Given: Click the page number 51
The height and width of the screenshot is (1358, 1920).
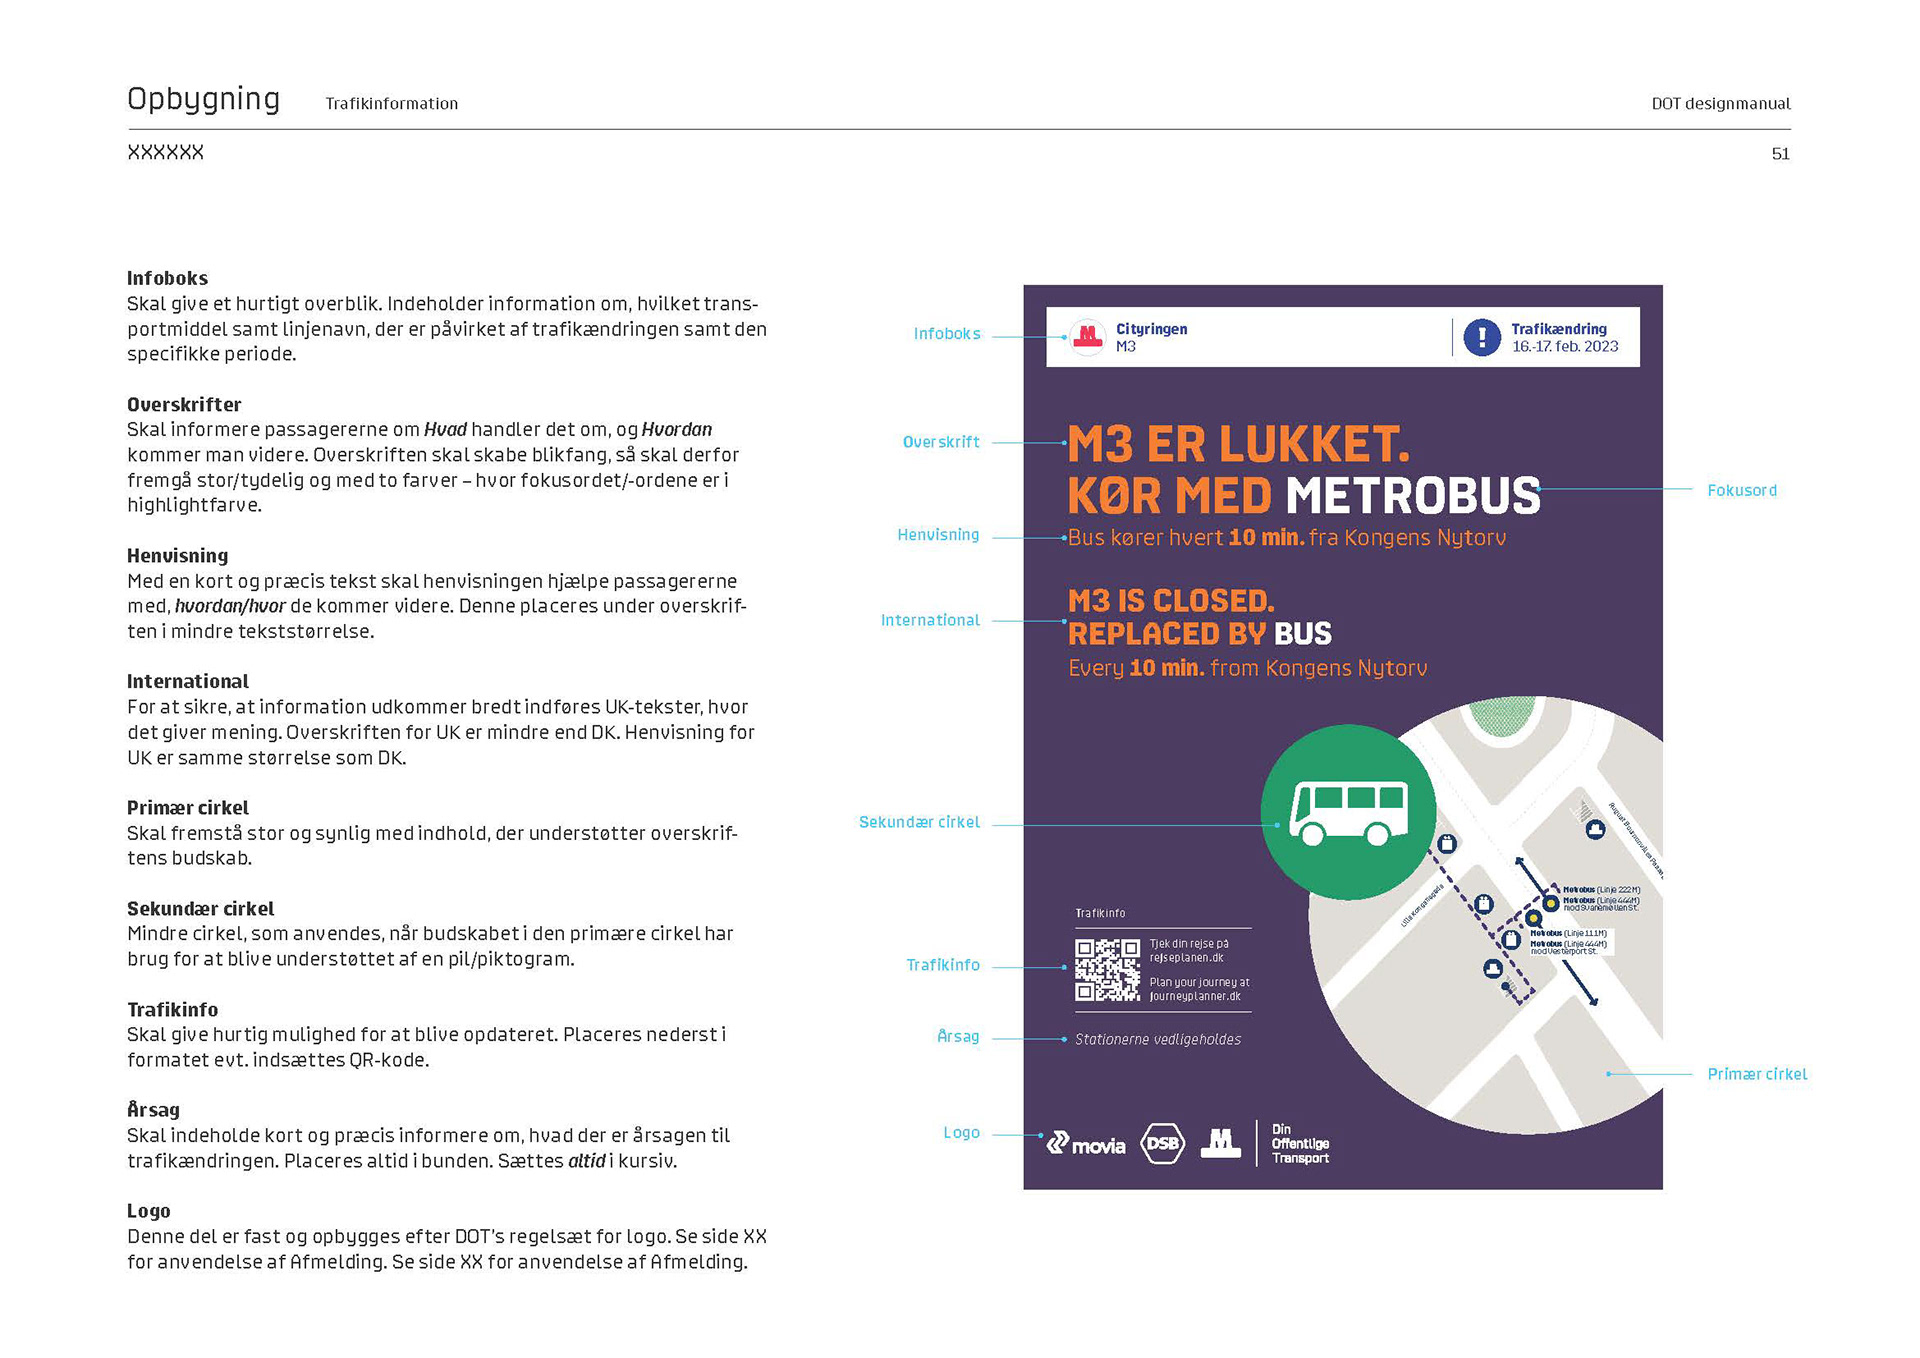Looking at the screenshot, I should [x=1780, y=154].
